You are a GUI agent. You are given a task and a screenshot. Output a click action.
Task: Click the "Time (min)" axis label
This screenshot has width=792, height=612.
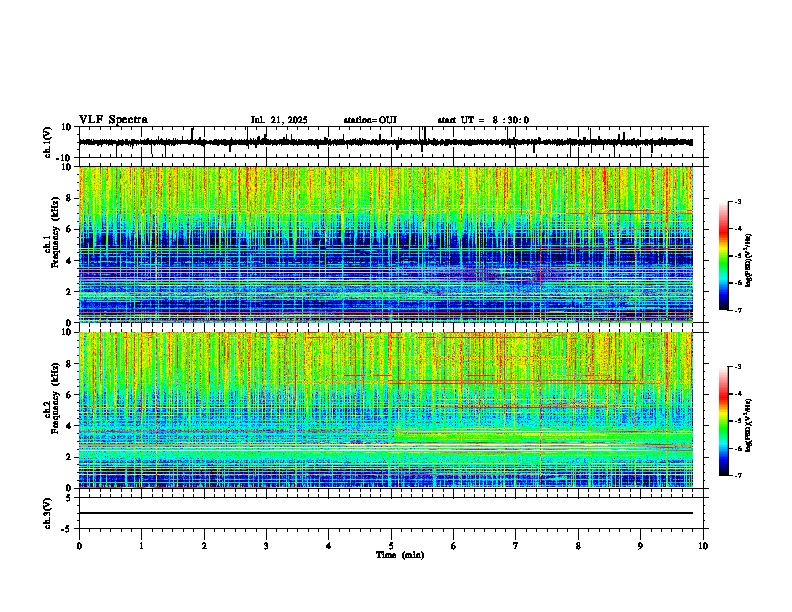coord(400,555)
